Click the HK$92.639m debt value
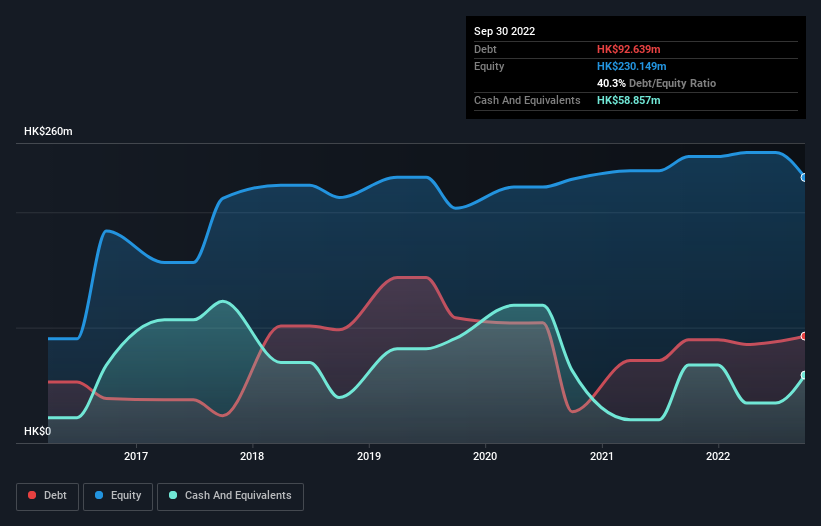 pyautogui.click(x=628, y=49)
